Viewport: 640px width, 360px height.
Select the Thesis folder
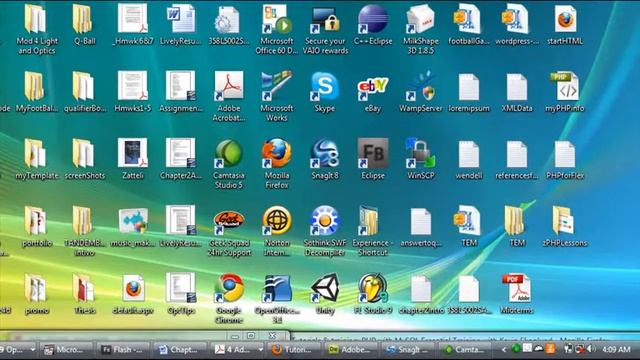point(83,289)
